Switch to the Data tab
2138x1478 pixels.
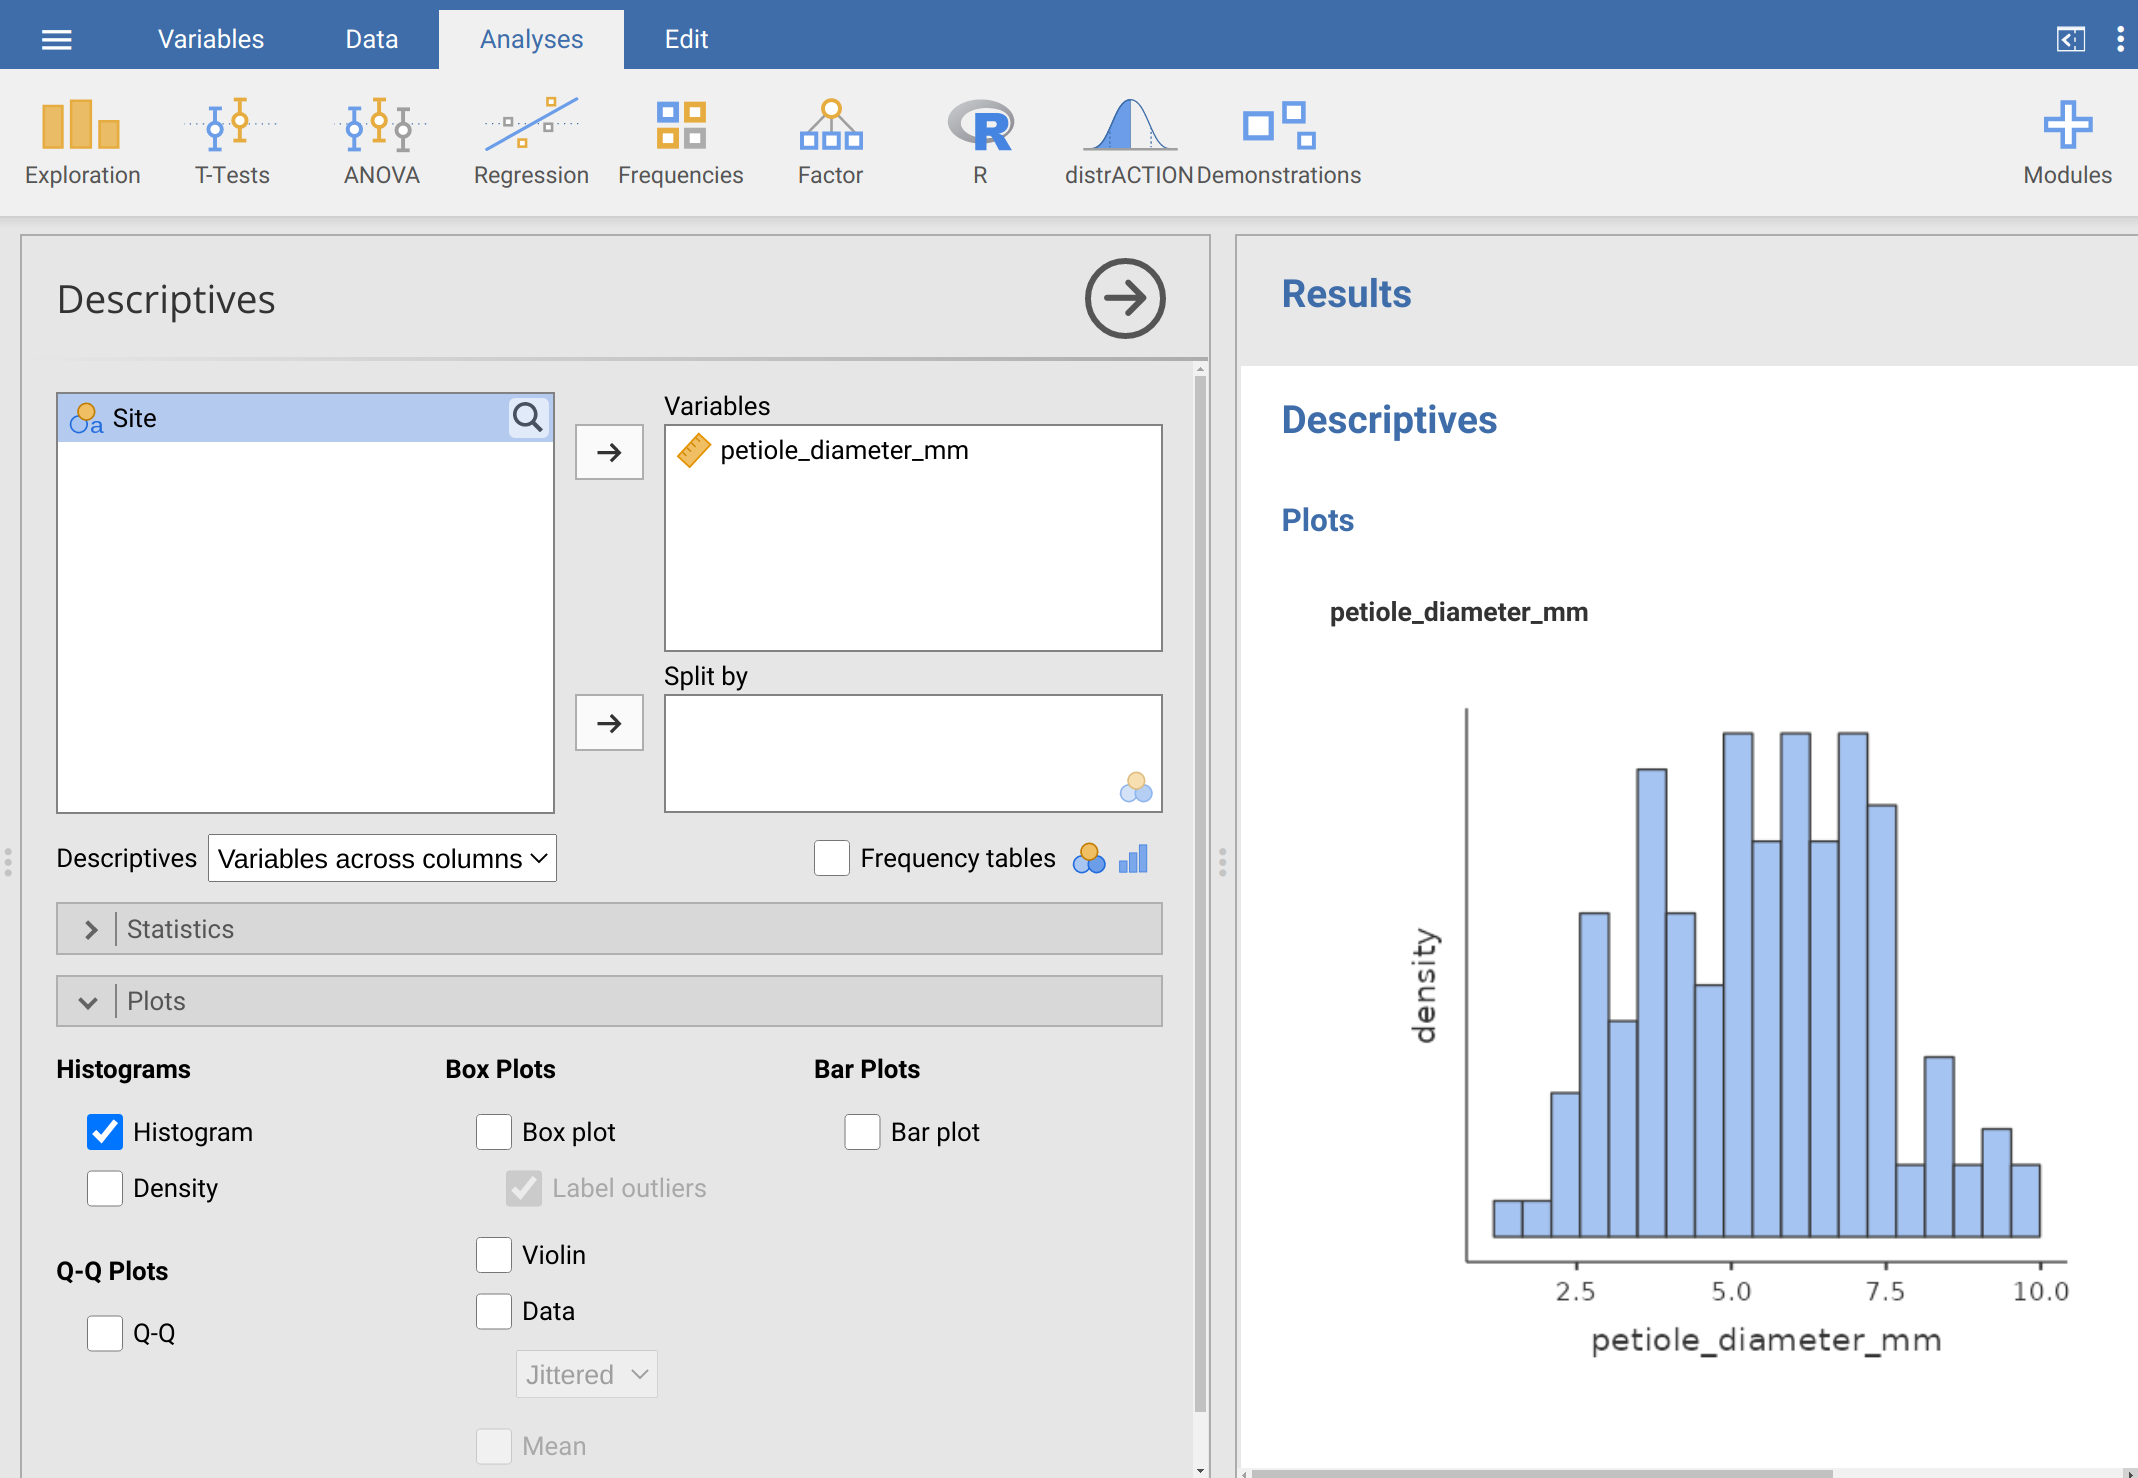371,39
